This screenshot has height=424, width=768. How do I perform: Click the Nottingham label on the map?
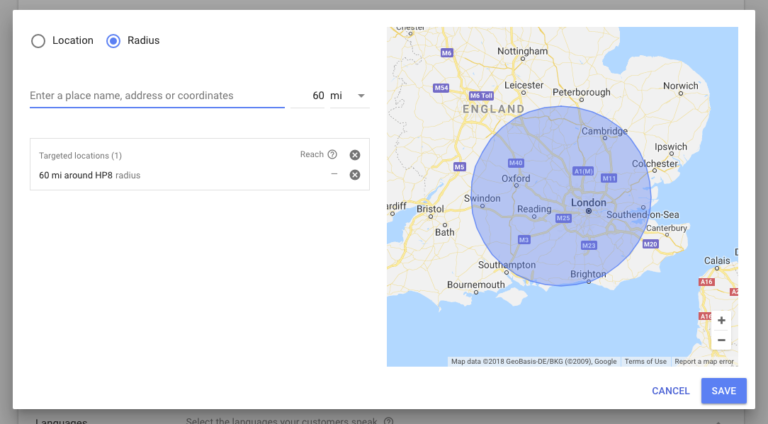(523, 51)
